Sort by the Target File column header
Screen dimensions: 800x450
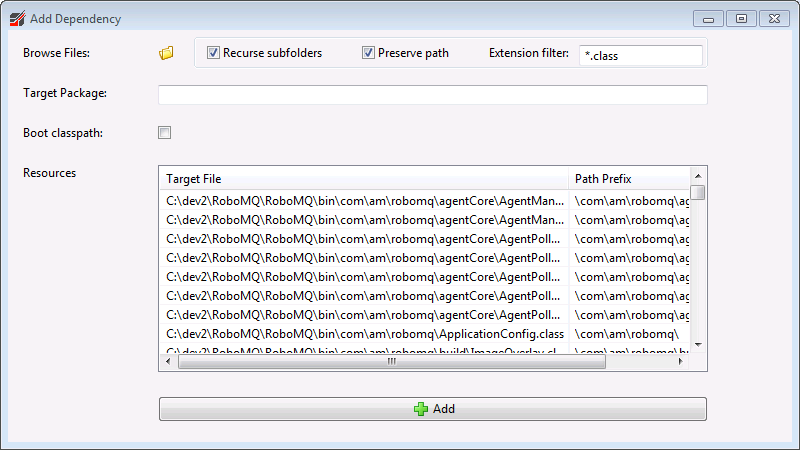(363, 179)
